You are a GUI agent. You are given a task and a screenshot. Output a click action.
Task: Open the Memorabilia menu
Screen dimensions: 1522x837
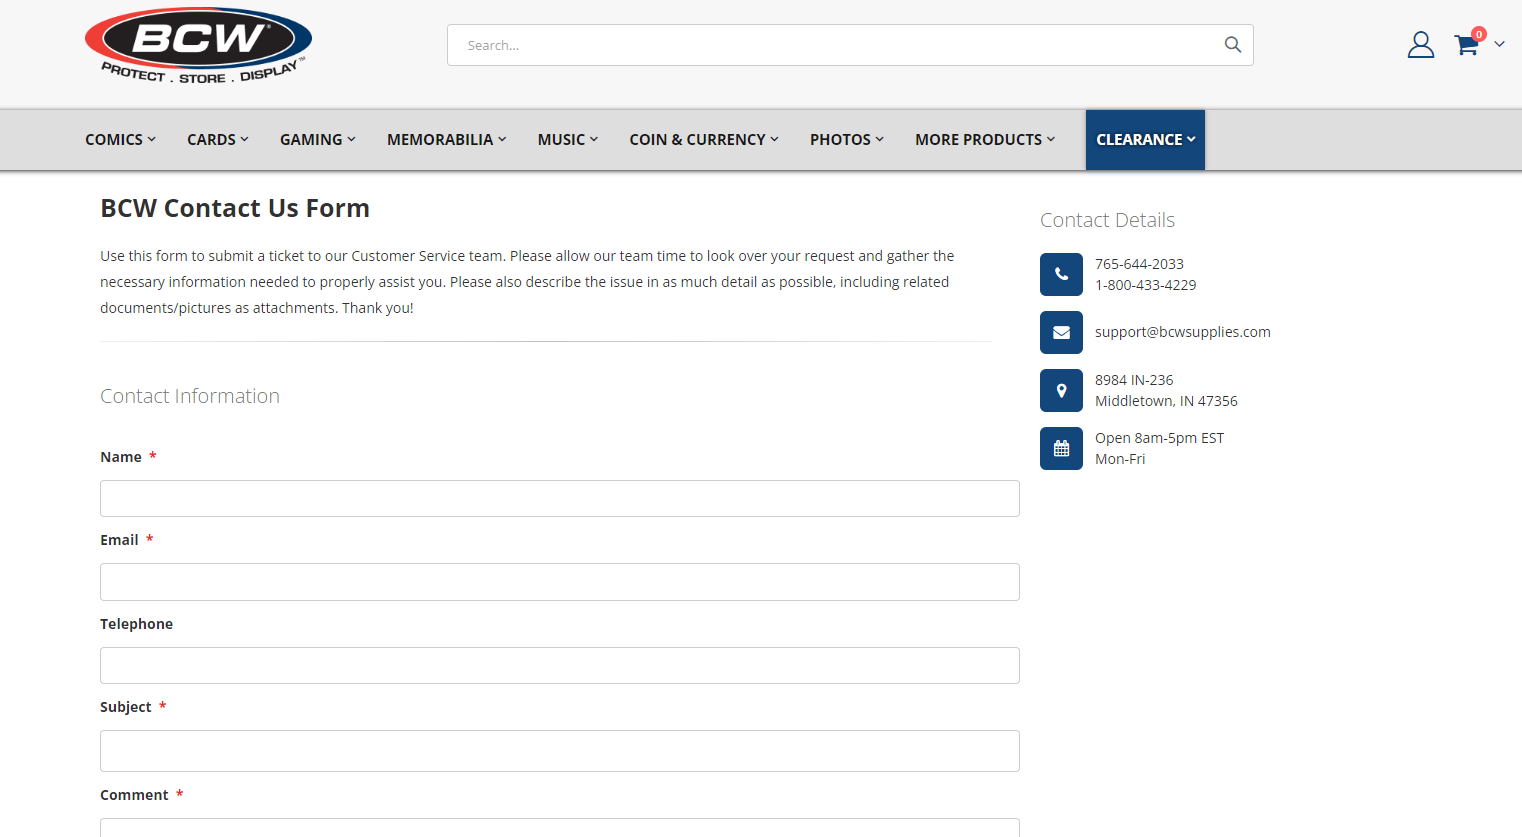pos(447,140)
